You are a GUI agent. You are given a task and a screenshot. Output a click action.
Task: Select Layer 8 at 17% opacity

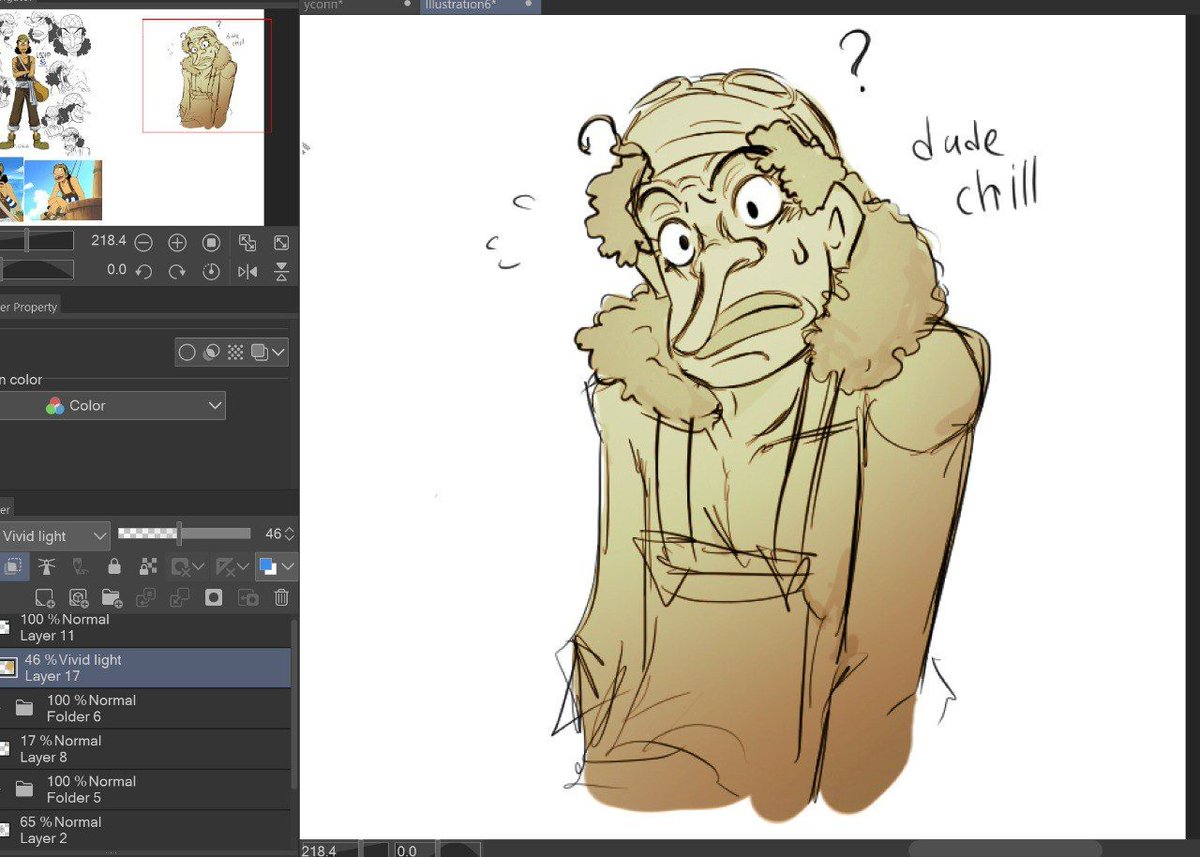pos(145,749)
